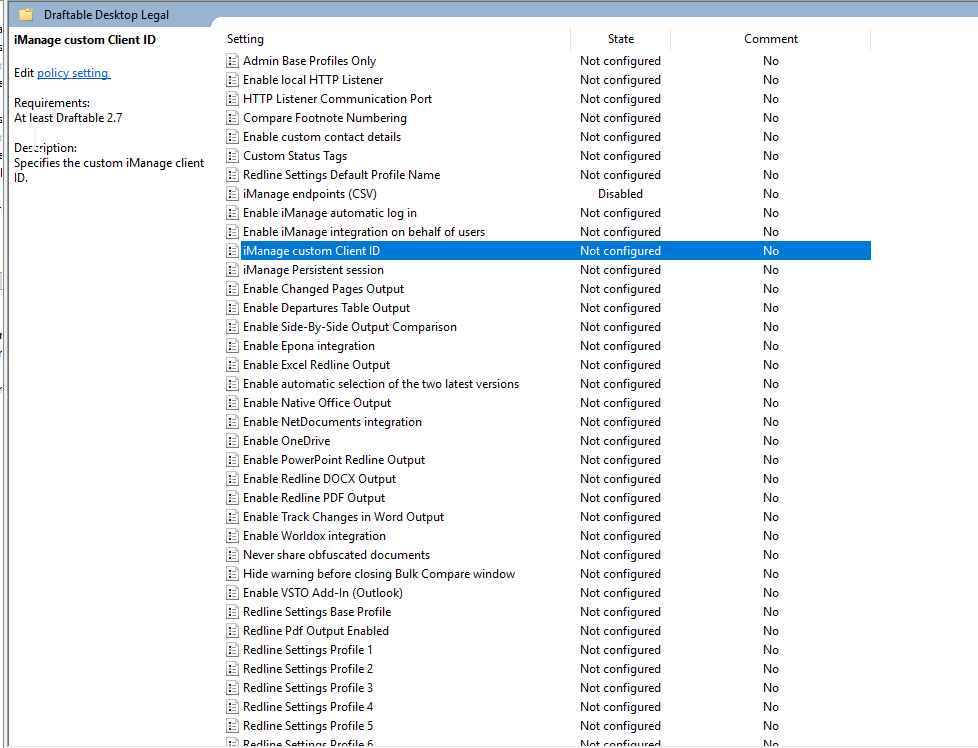Click the Draftable Desktop Legal folder icon
Screen dimensions: 978x748
[26, 14]
